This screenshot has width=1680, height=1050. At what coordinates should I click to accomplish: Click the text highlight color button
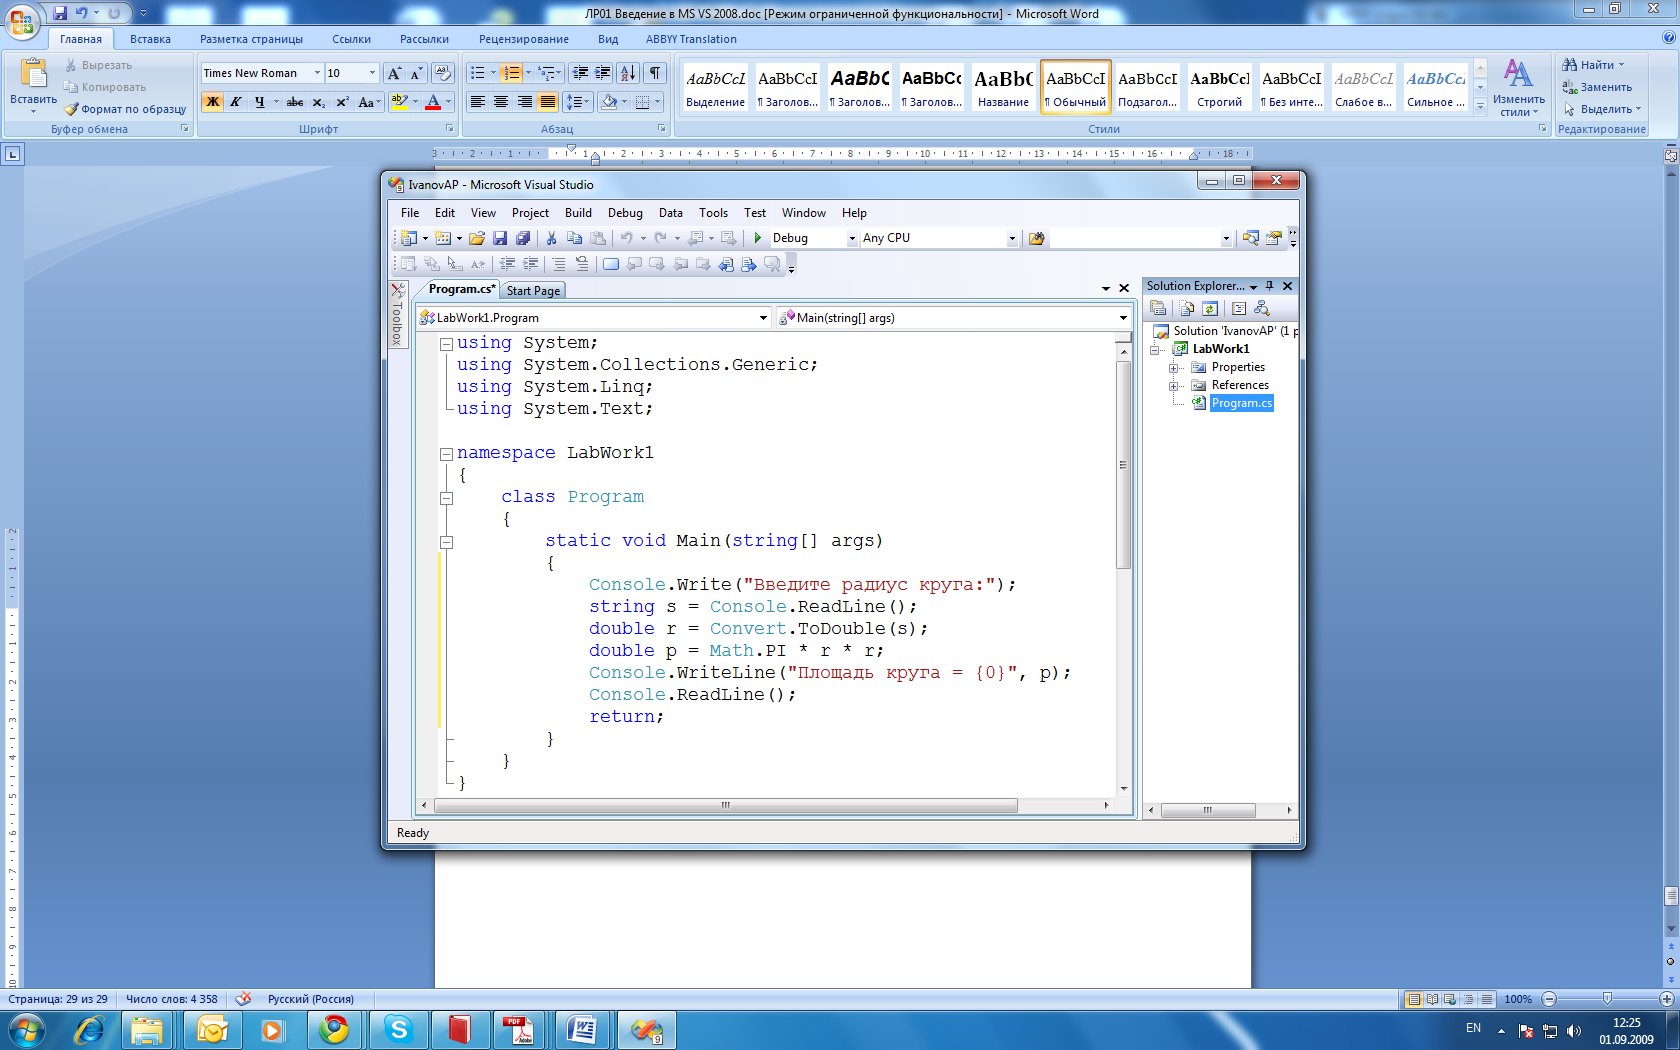tap(399, 102)
